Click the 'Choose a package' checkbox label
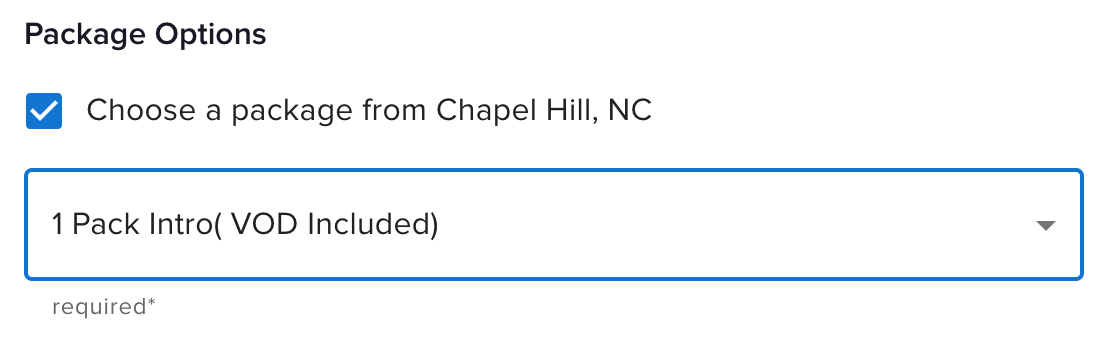Viewport: 1110px width, 360px height. pos(368,111)
